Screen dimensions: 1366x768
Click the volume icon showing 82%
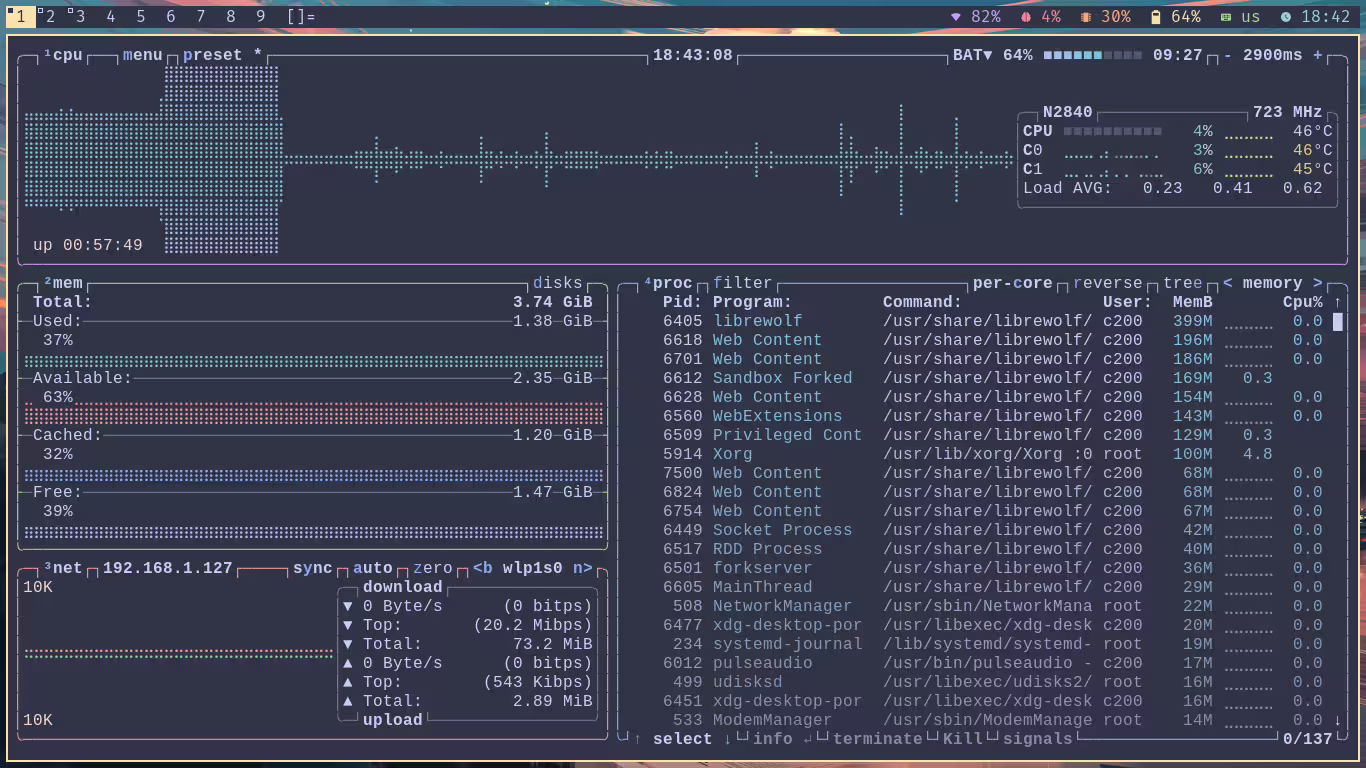pos(955,17)
